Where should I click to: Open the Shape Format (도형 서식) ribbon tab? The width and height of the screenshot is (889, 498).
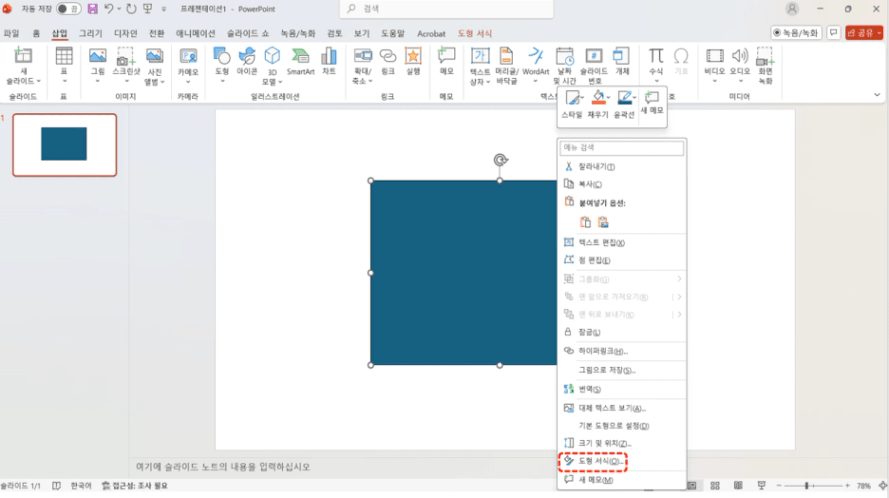pyautogui.click(x=475, y=33)
